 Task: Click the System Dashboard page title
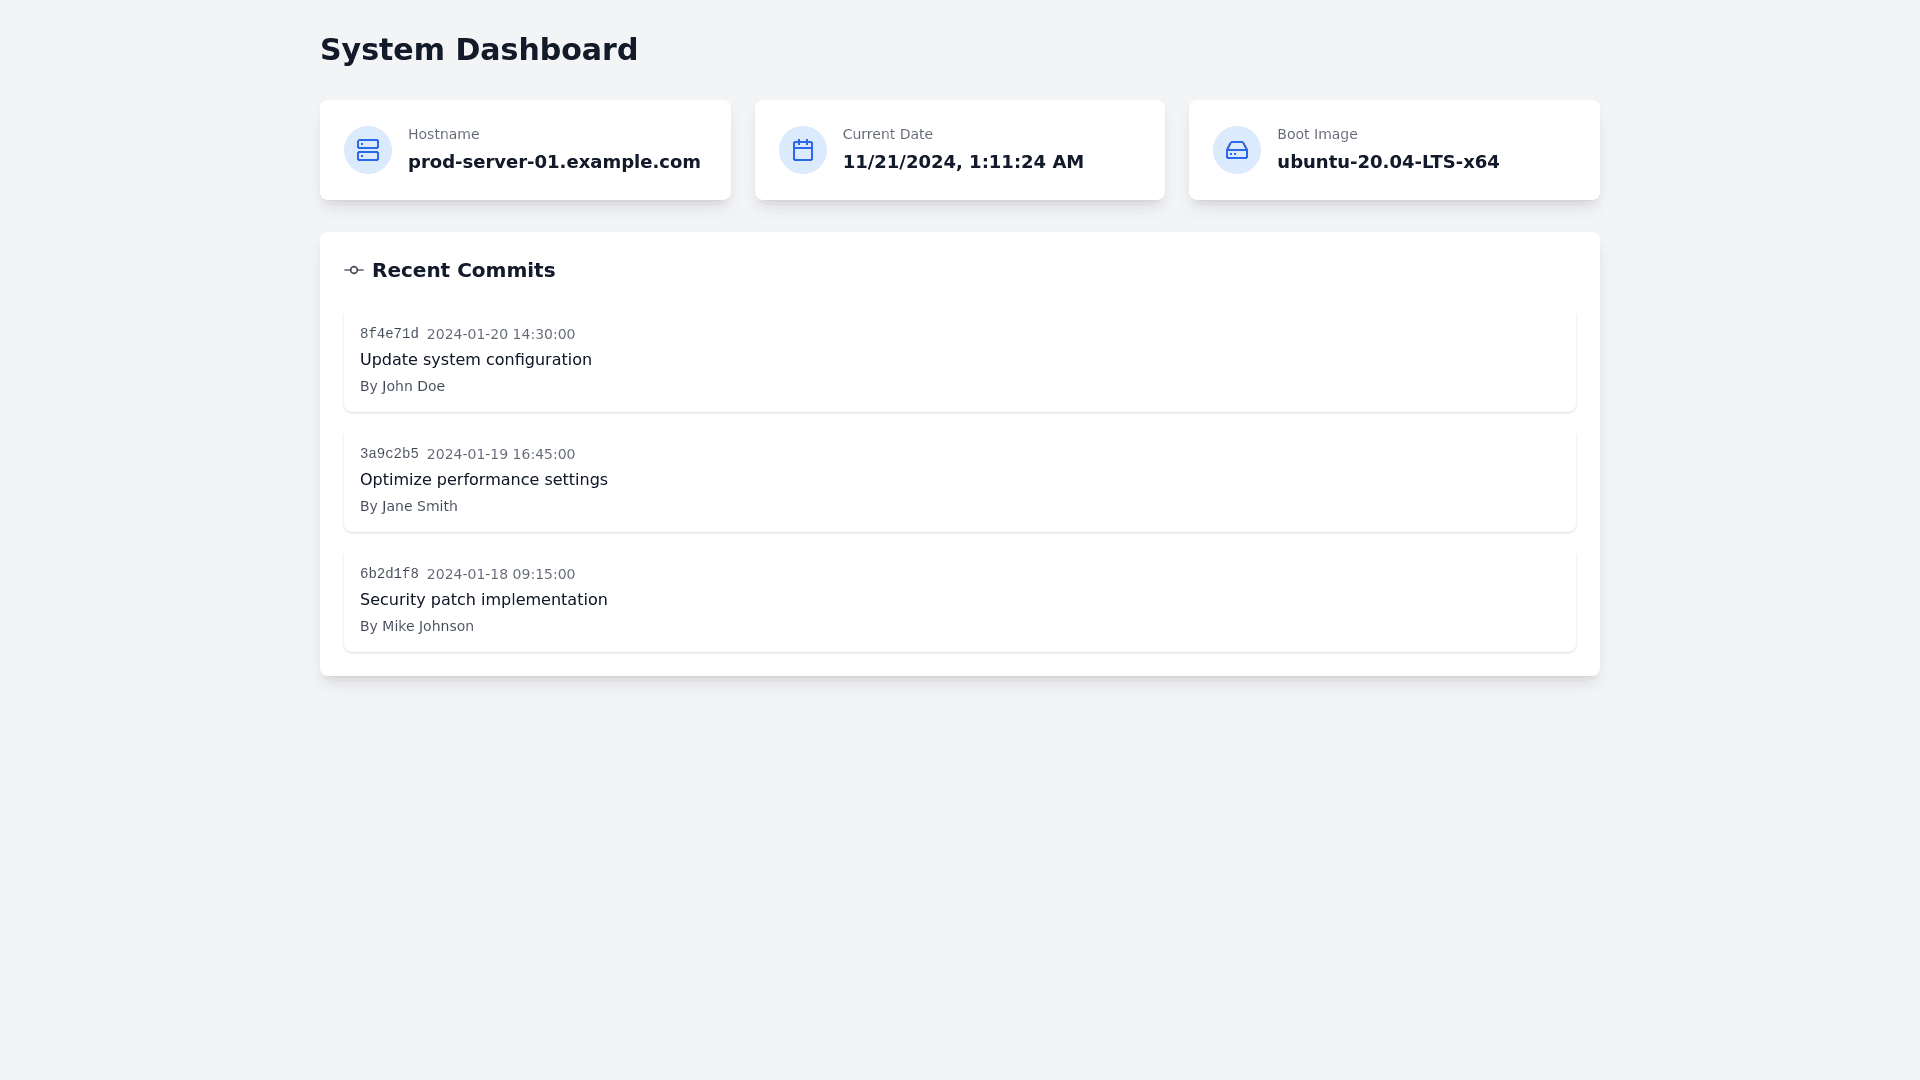click(x=478, y=50)
